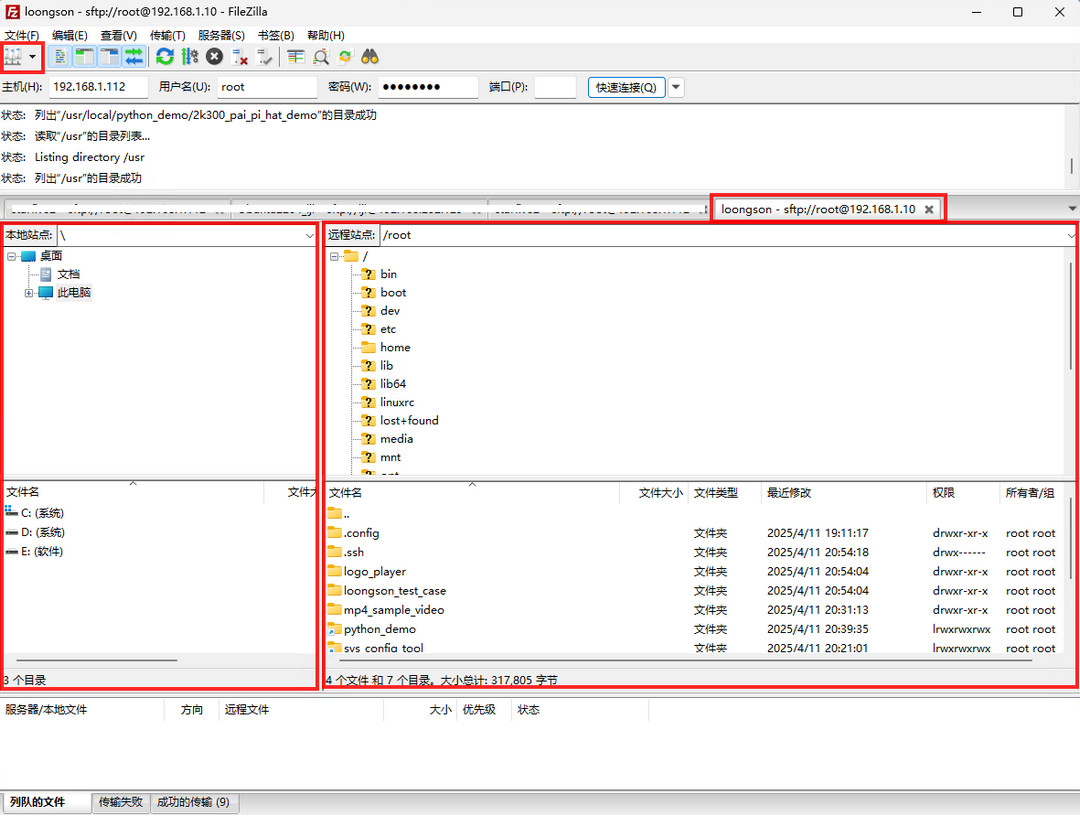Open the 书签(B) menu

pyautogui.click(x=276, y=35)
